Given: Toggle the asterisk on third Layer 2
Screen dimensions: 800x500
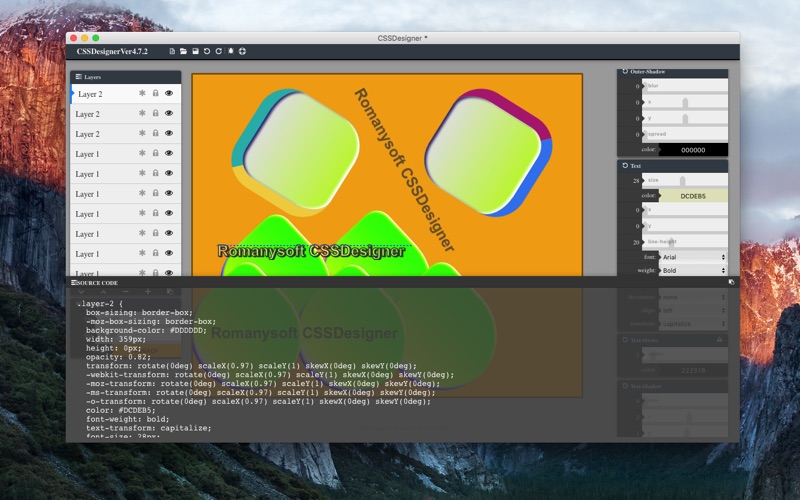Looking at the screenshot, I should (142, 133).
